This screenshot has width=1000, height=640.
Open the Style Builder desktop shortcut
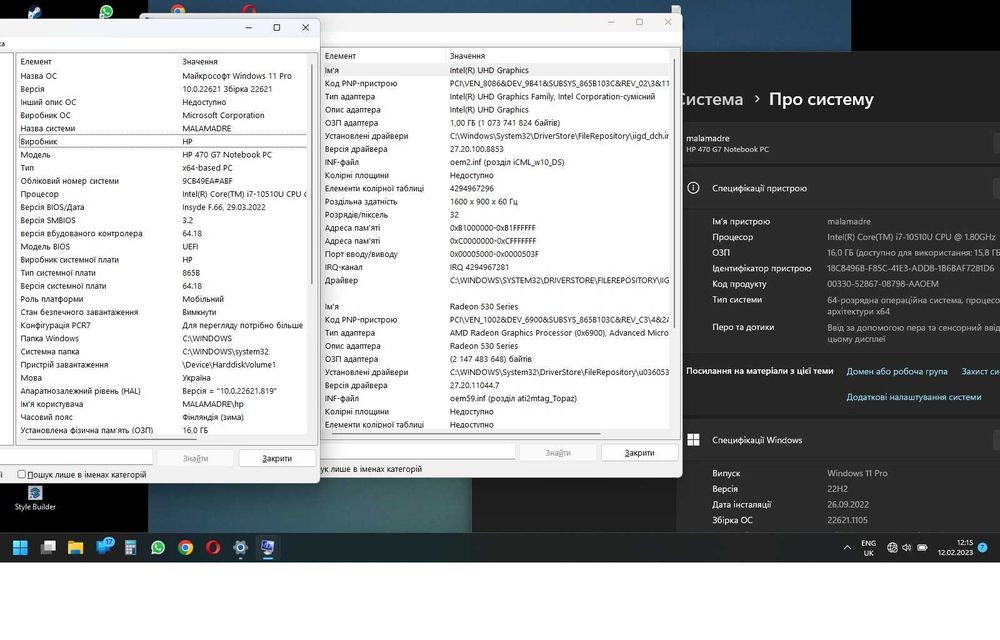35,498
